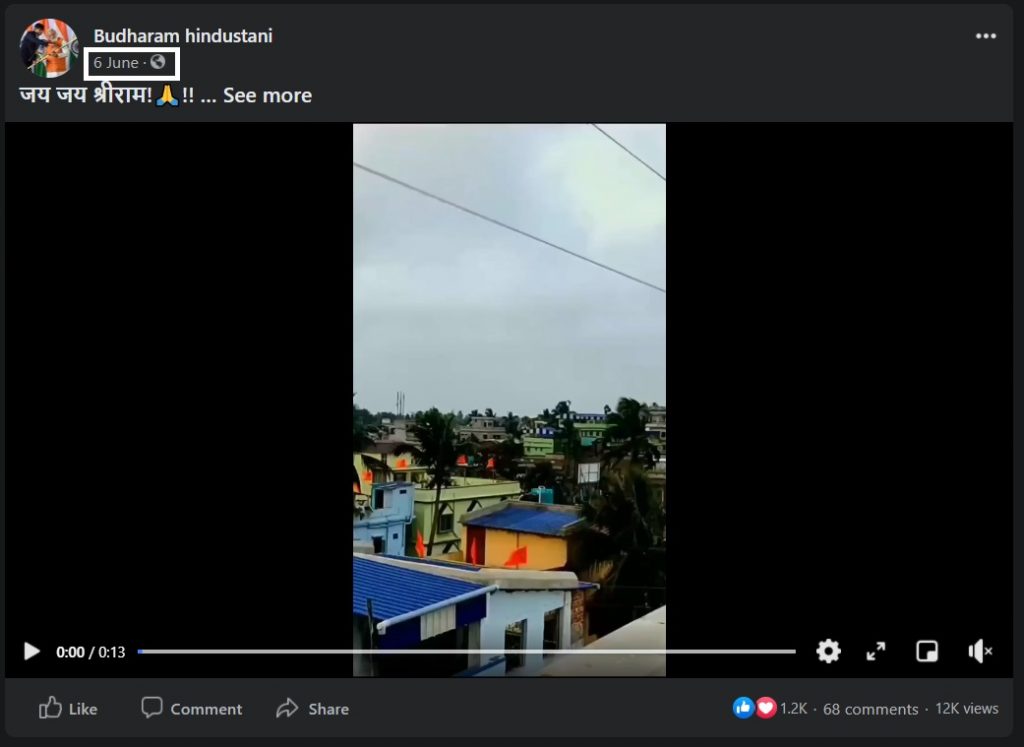Seek on the video progress bar
Screen dimensions: 1024x747
[x=466, y=652]
